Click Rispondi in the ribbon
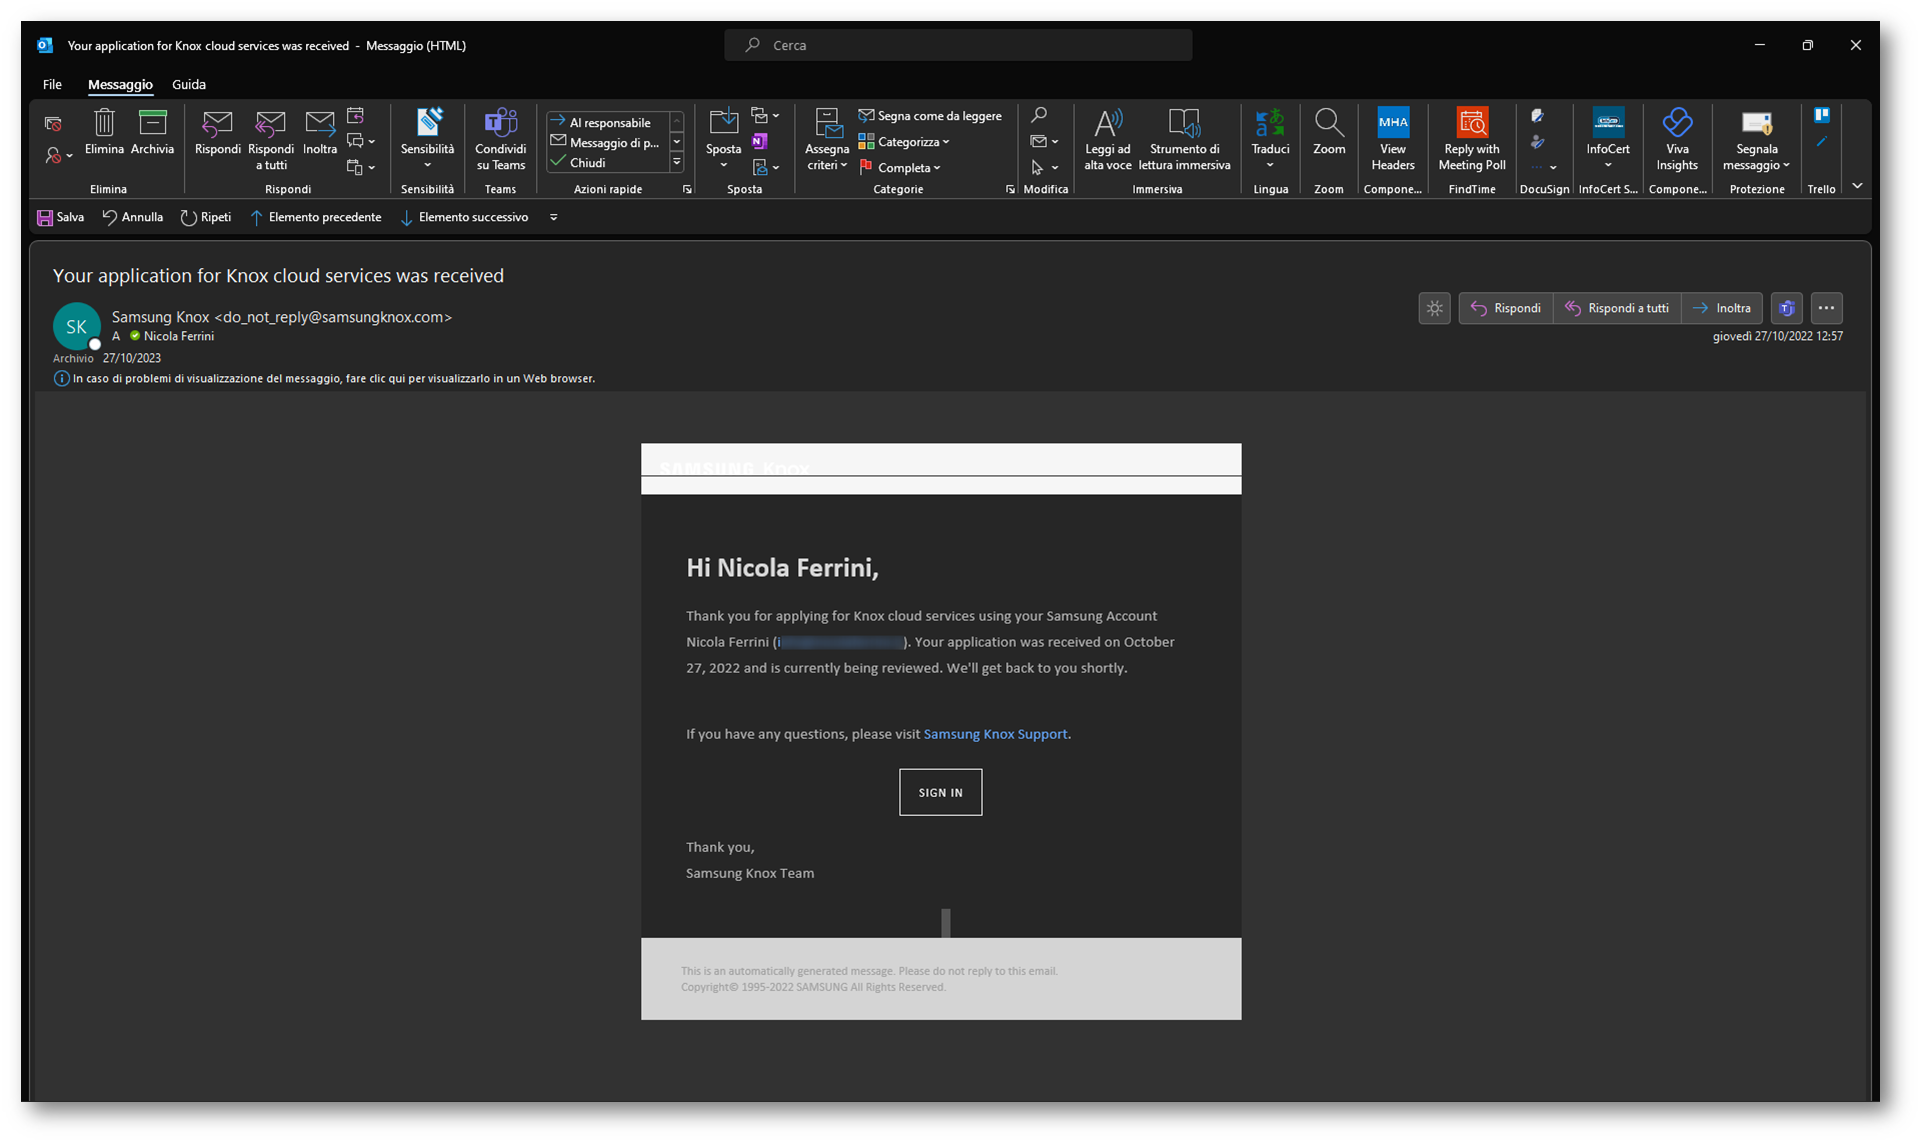Screen dimensions: 1922x1144 click(x=217, y=133)
